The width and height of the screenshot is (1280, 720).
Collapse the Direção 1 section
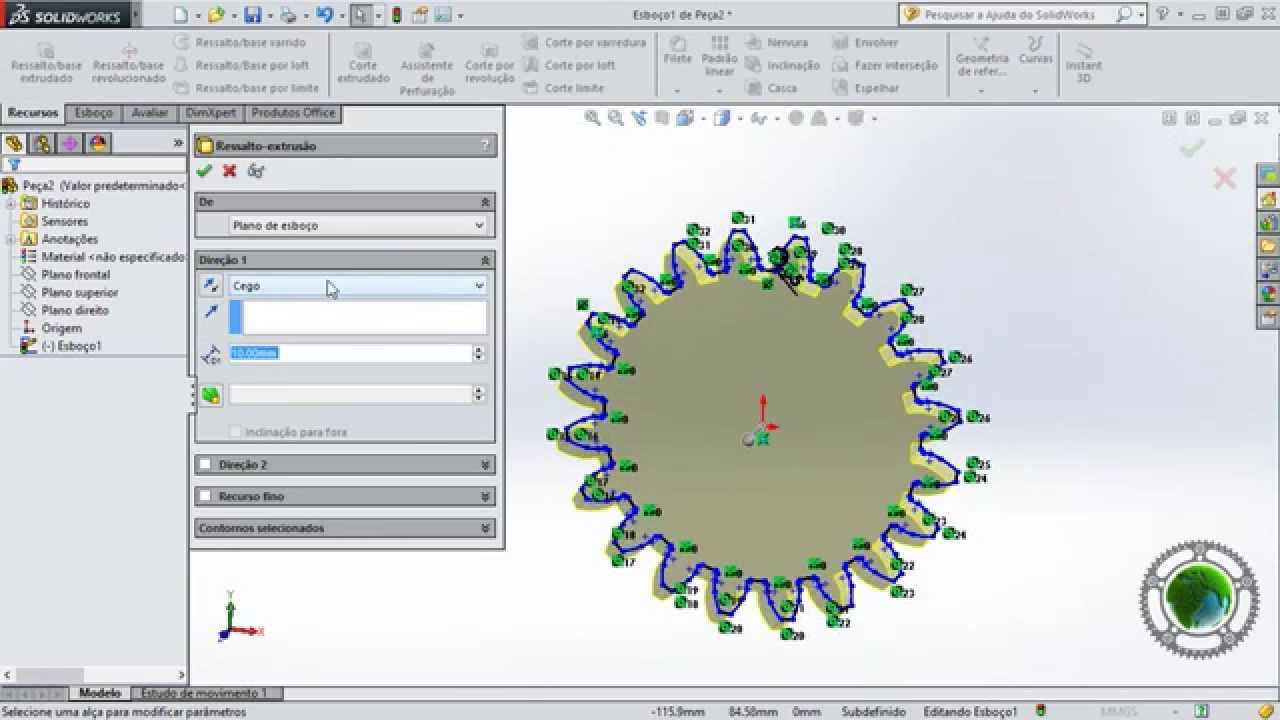pos(486,260)
